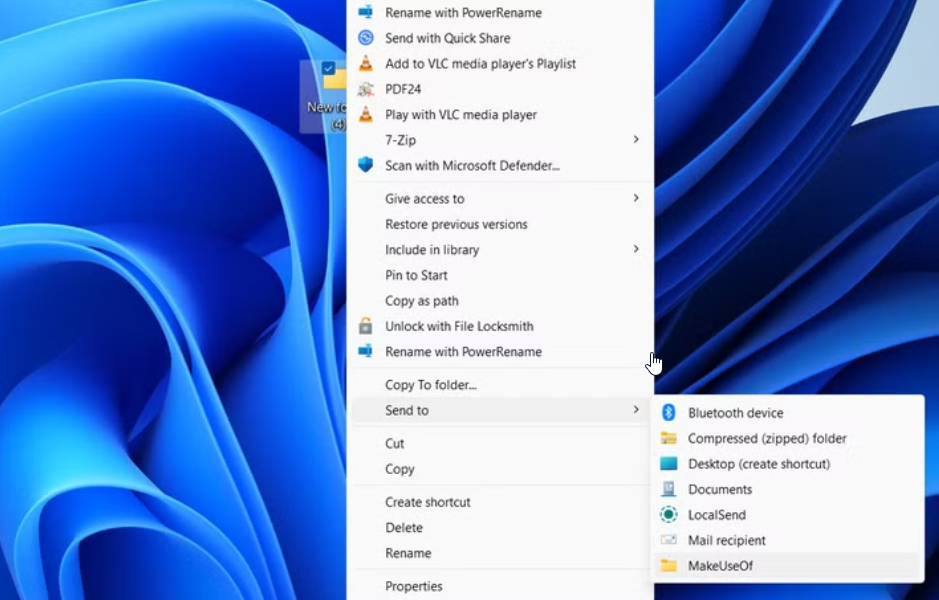Toggle the New folder selection checkbox

point(328,69)
